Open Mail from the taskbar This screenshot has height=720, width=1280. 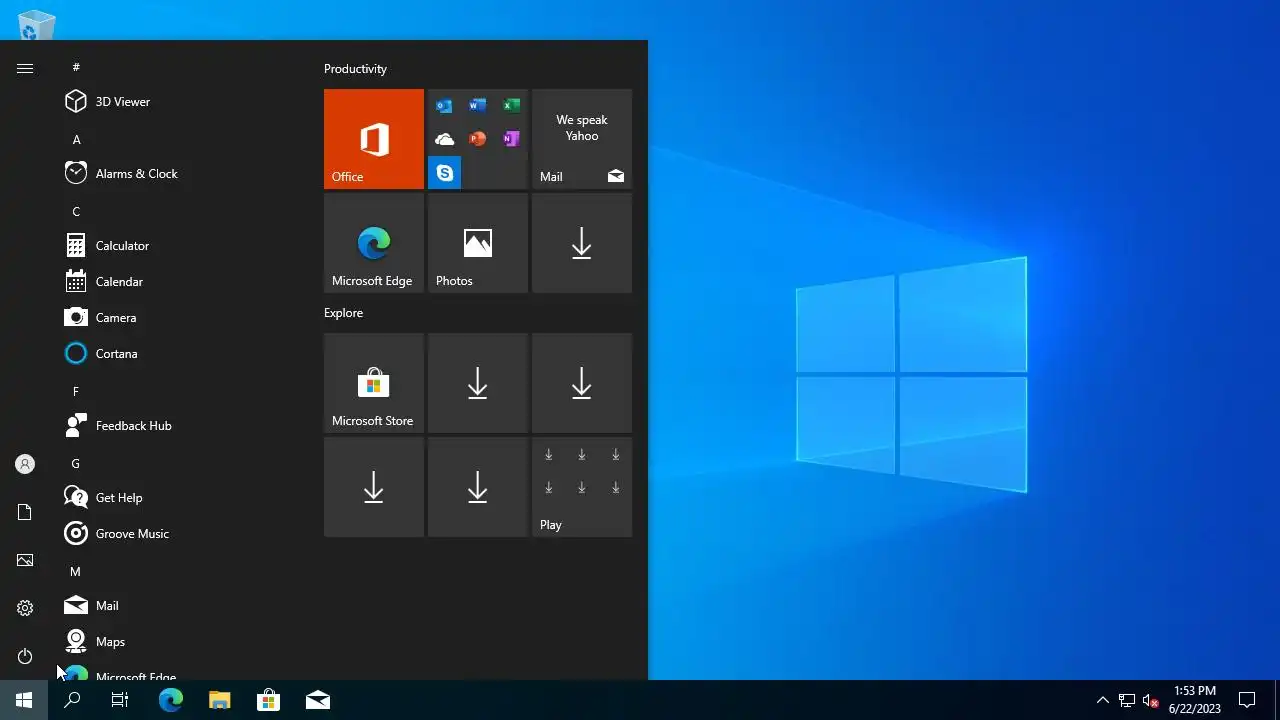tap(318, 700)
